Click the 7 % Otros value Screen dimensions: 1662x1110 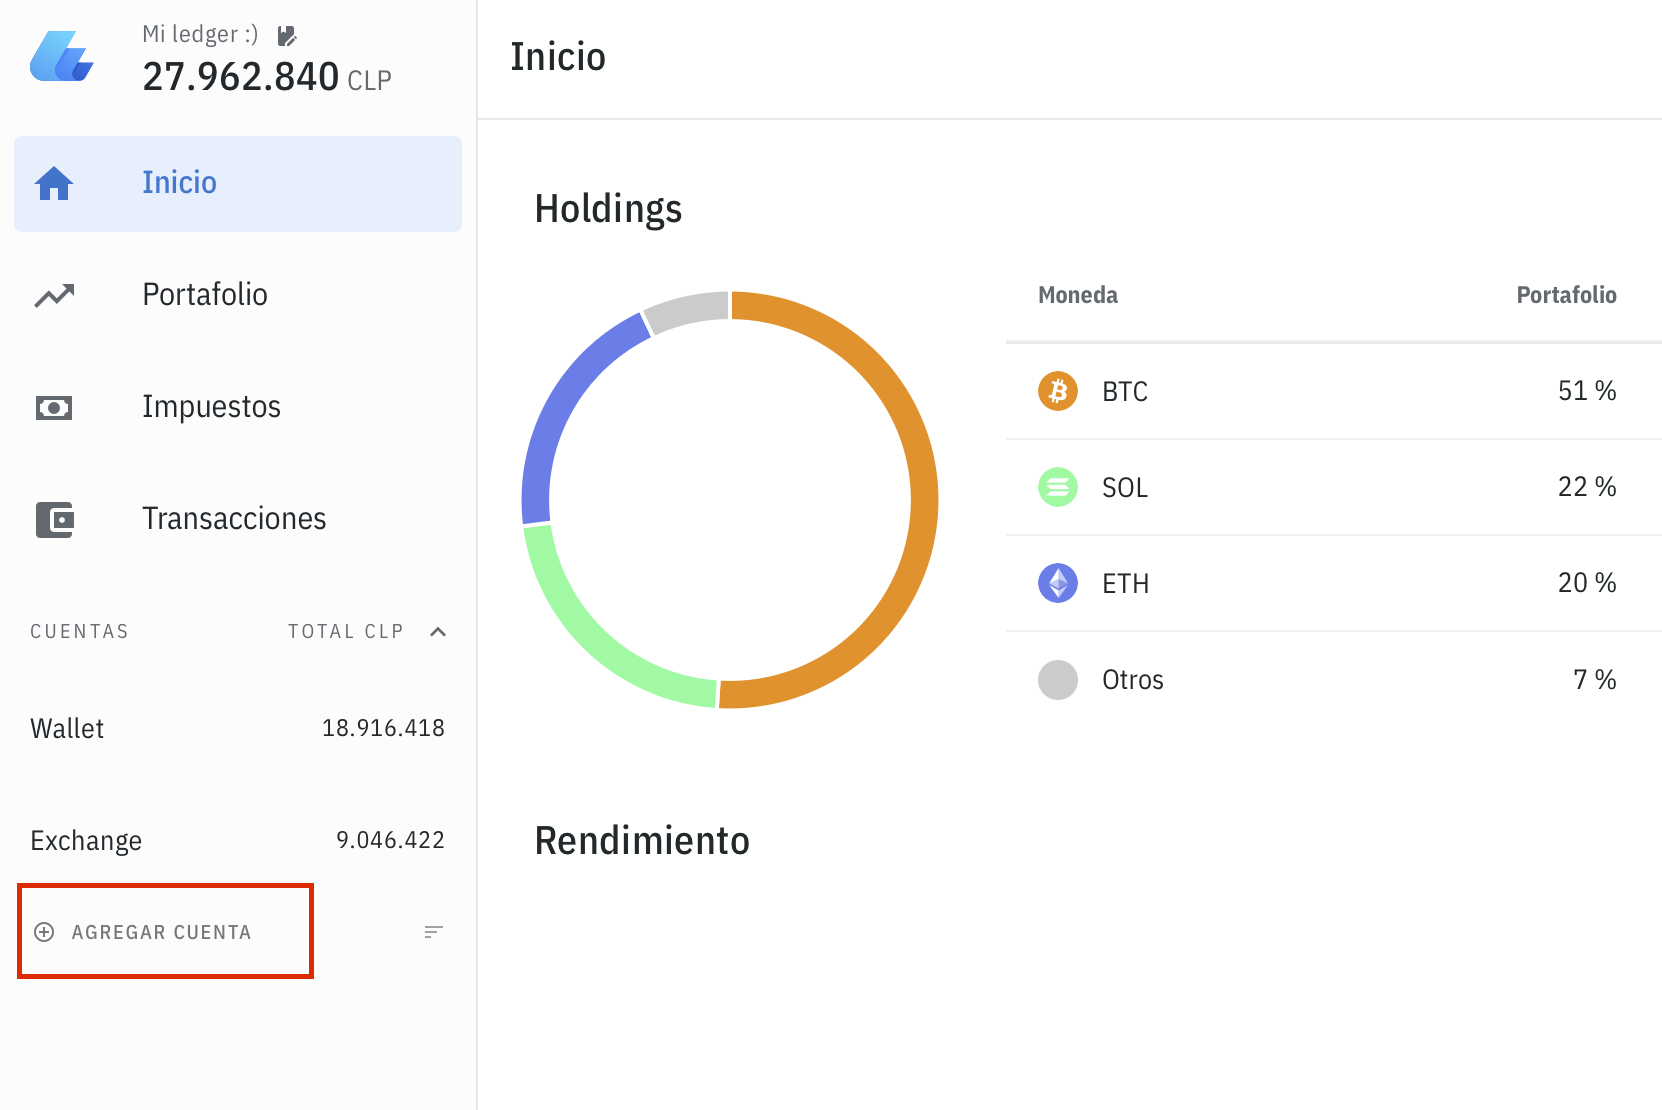click(1595, 680)
